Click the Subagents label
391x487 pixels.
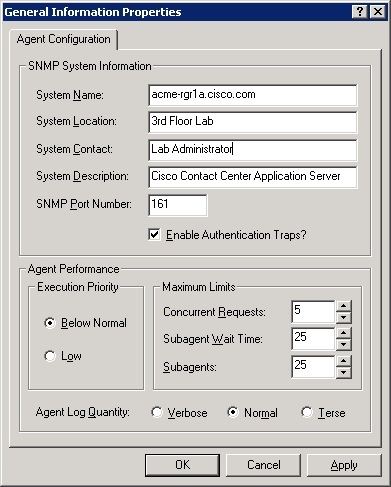point(190,367)
